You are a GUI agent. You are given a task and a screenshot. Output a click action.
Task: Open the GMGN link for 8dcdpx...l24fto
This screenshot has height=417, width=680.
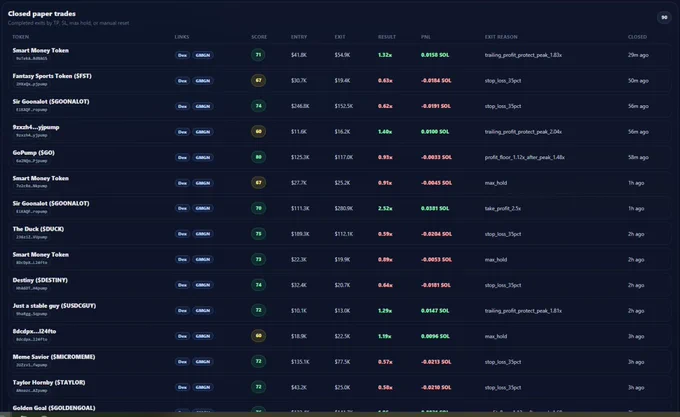203,336
